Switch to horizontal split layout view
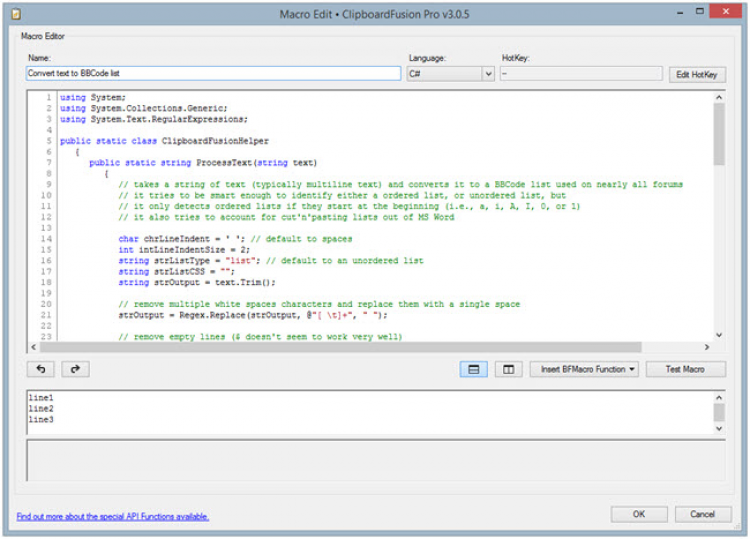750x539 pixels. pyautogui.click(x=474, y=369)
